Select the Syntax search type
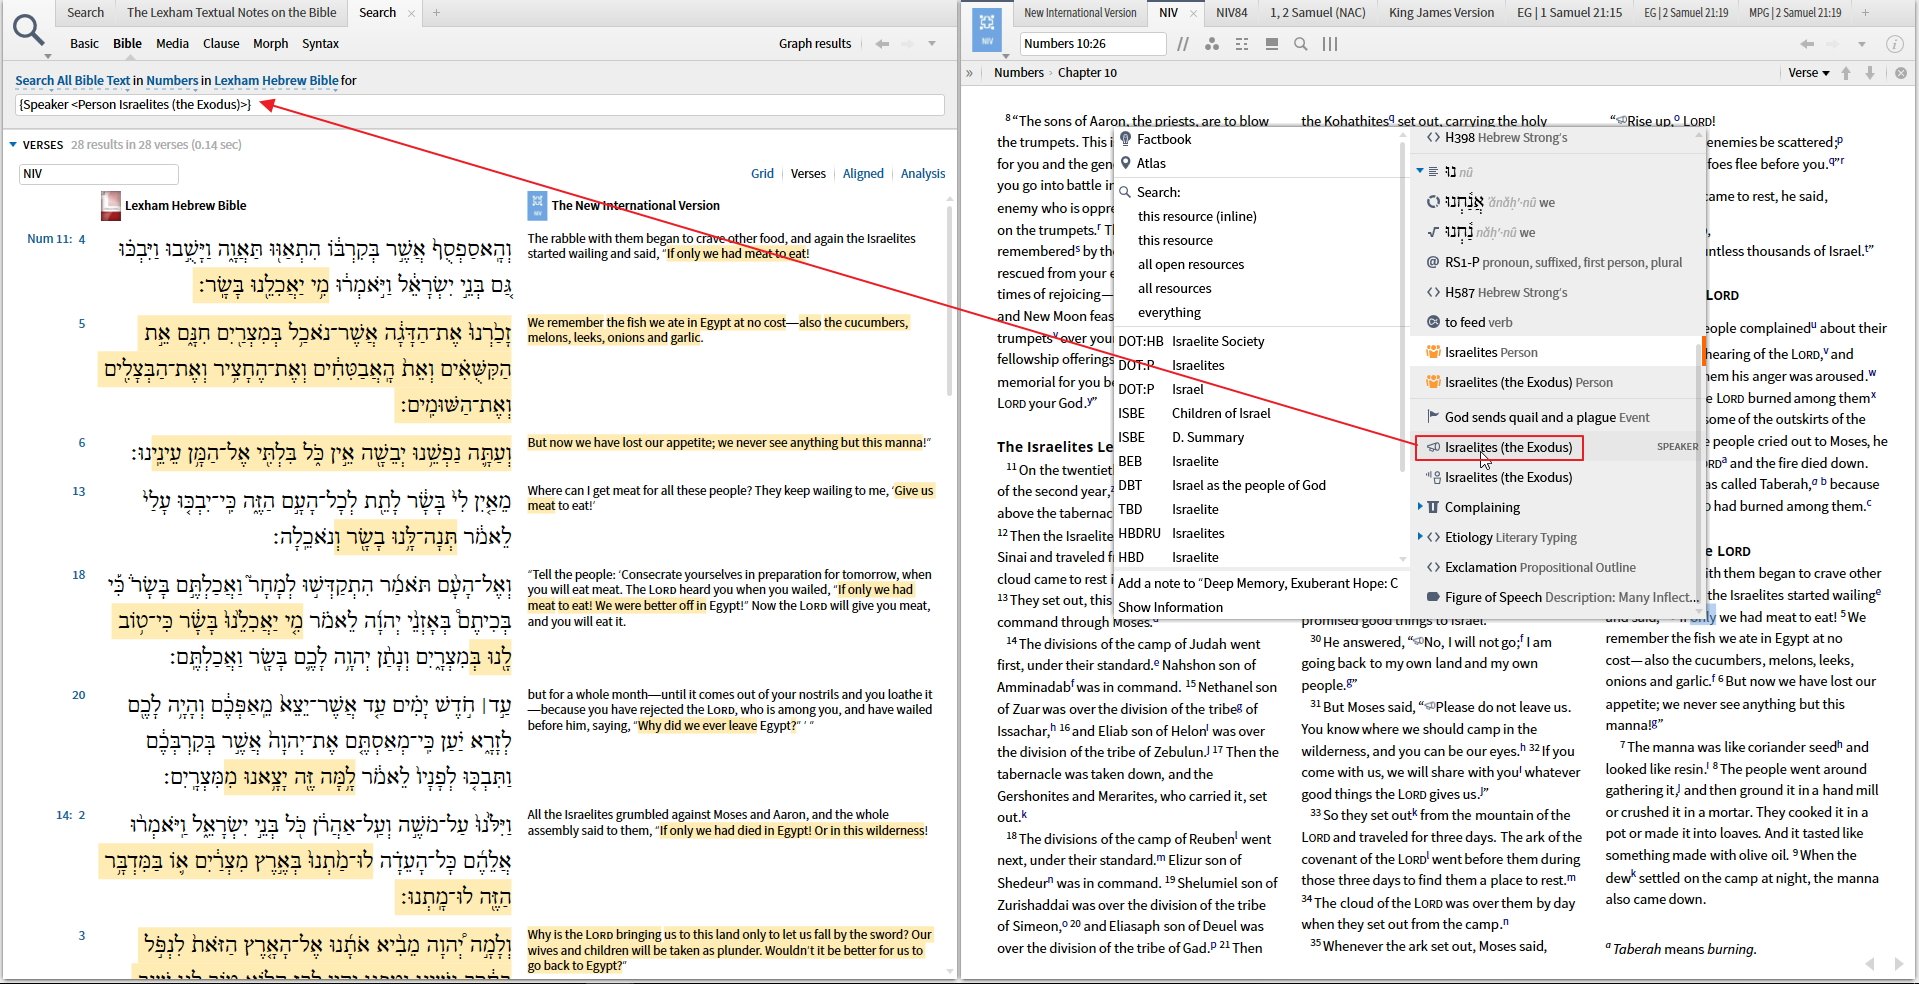The image size is (1919, 984). (320, 44)
